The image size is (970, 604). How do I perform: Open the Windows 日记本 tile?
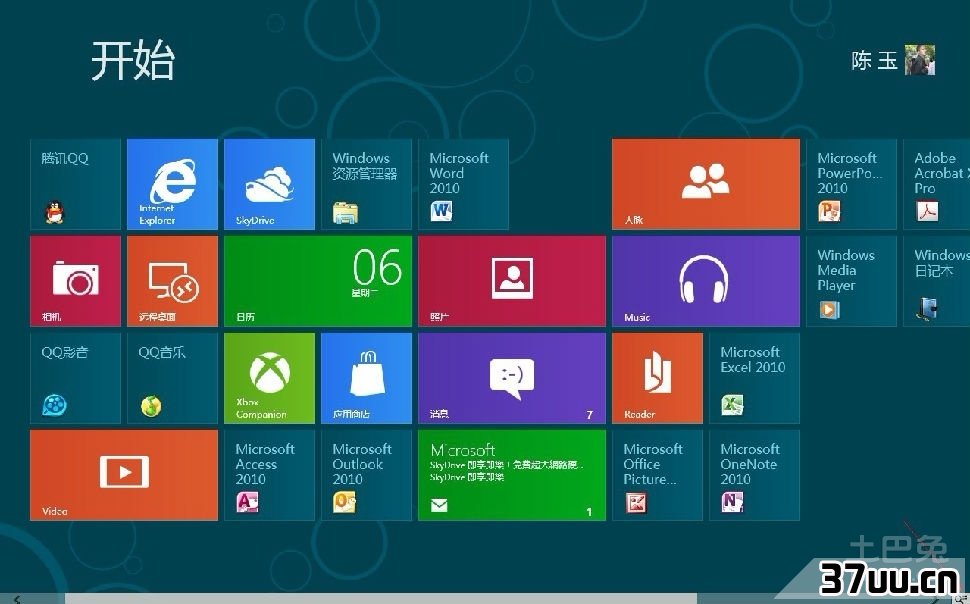[937, 281]
